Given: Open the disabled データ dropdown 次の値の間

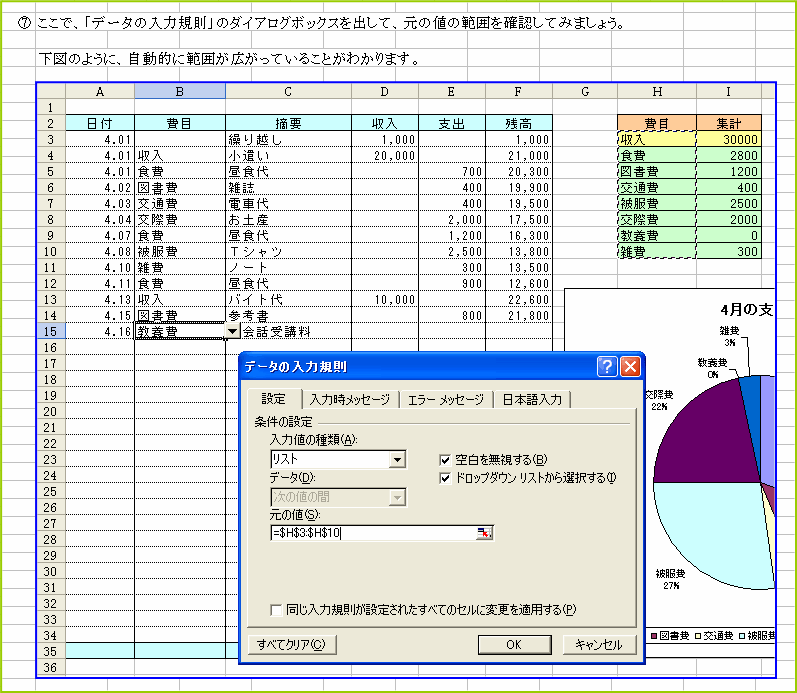Looking at the screenshot, I should pos(397,497).
